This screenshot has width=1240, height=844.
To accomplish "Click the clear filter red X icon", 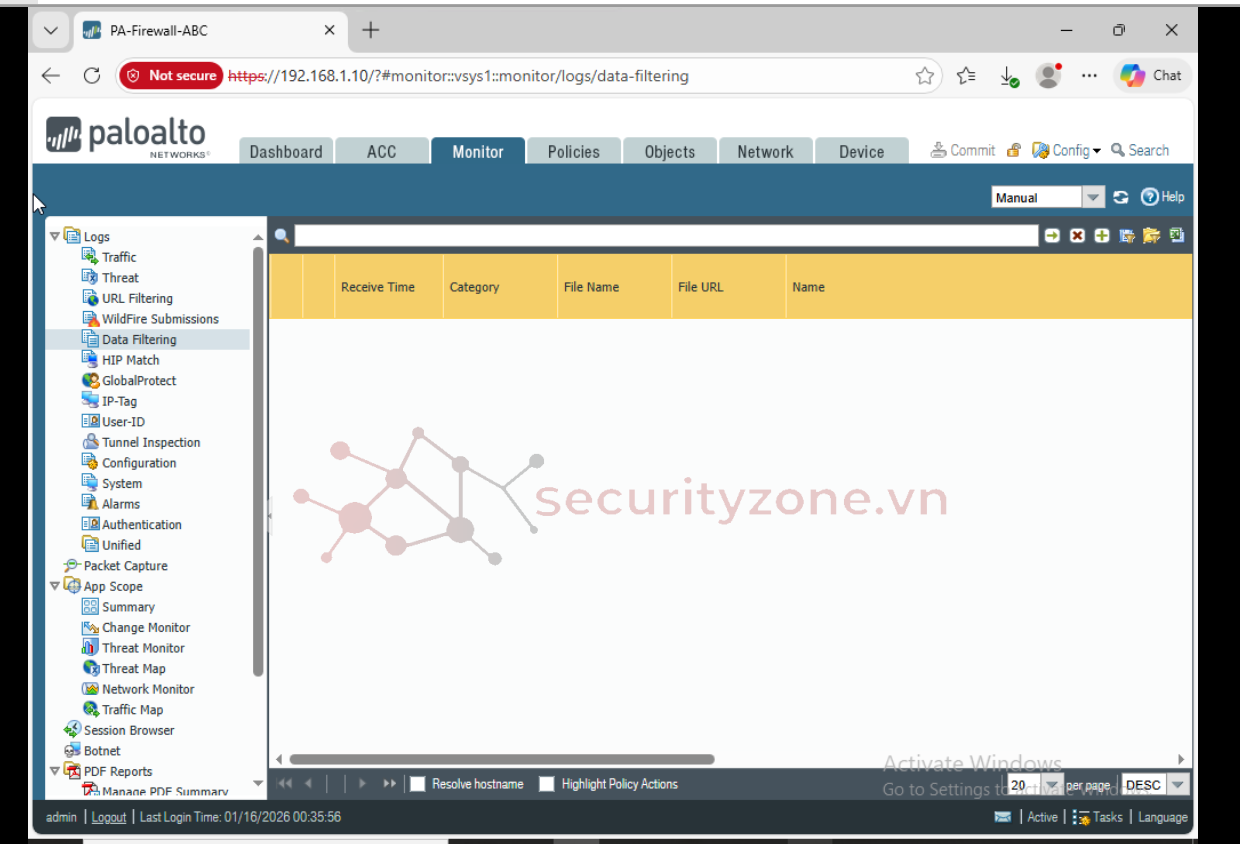I will pyautogui.click(x=1077, y=236).
